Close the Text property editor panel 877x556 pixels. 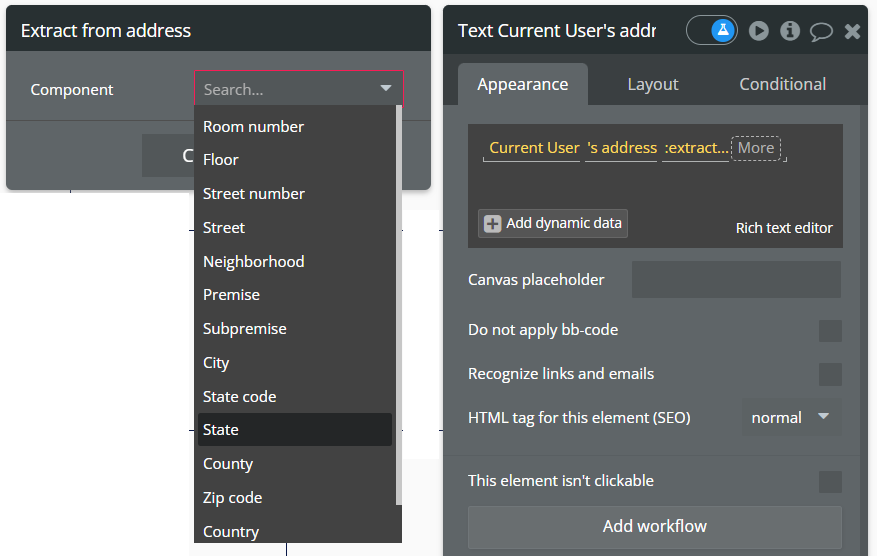852,31
